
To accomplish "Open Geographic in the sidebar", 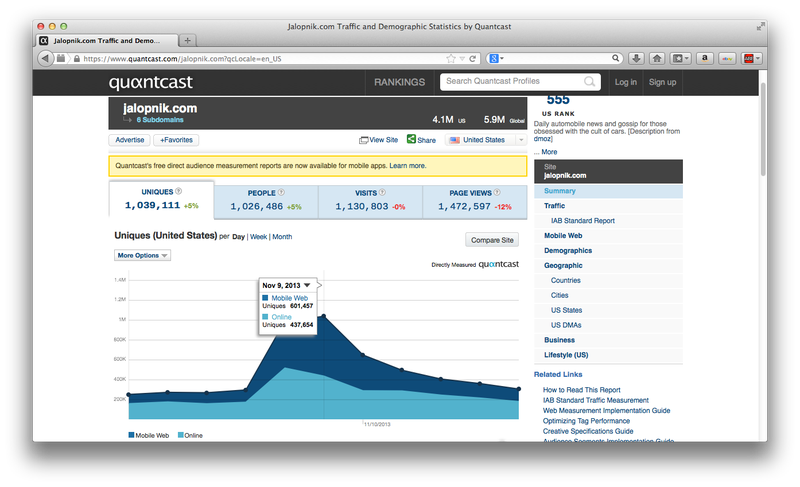I will [x=608, y=265].
